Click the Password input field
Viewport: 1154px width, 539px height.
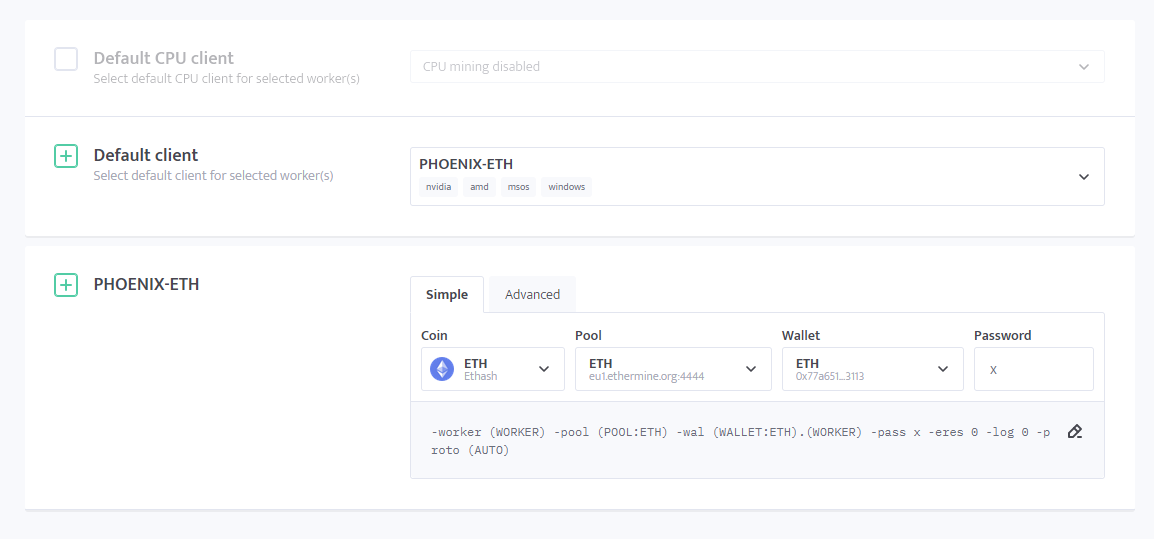tap(1033, 369)
